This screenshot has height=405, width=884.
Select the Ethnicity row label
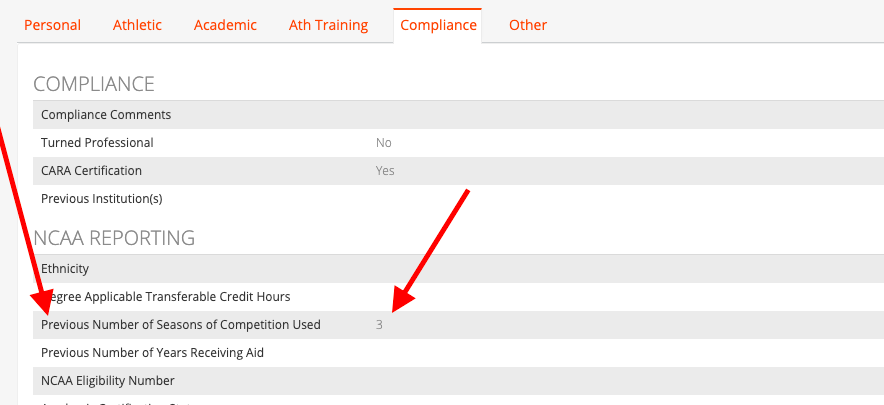pyautogui.click(x=65, y=269)
